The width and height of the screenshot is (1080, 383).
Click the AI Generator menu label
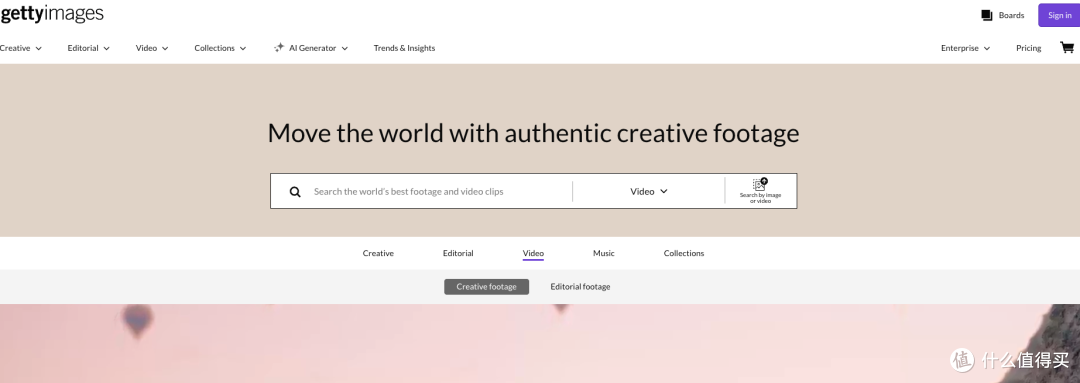tap(313, 48)
